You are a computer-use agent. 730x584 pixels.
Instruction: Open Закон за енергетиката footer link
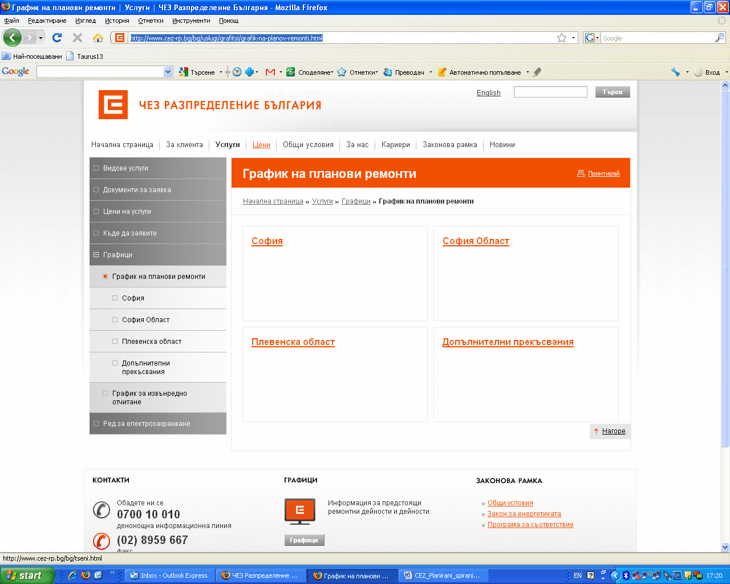click(524, 514)
